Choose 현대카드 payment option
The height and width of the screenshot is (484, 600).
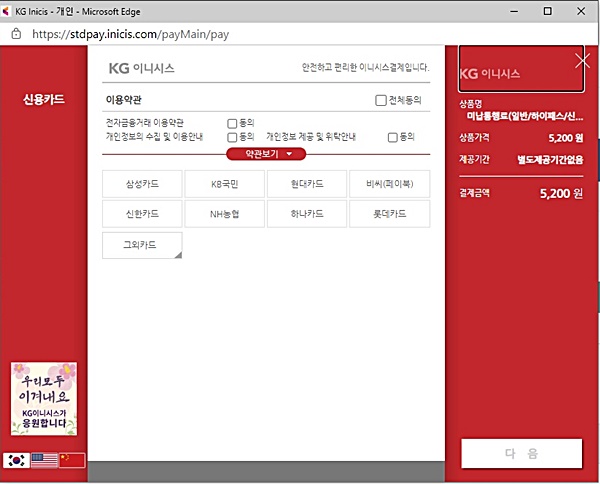(307, 184)
